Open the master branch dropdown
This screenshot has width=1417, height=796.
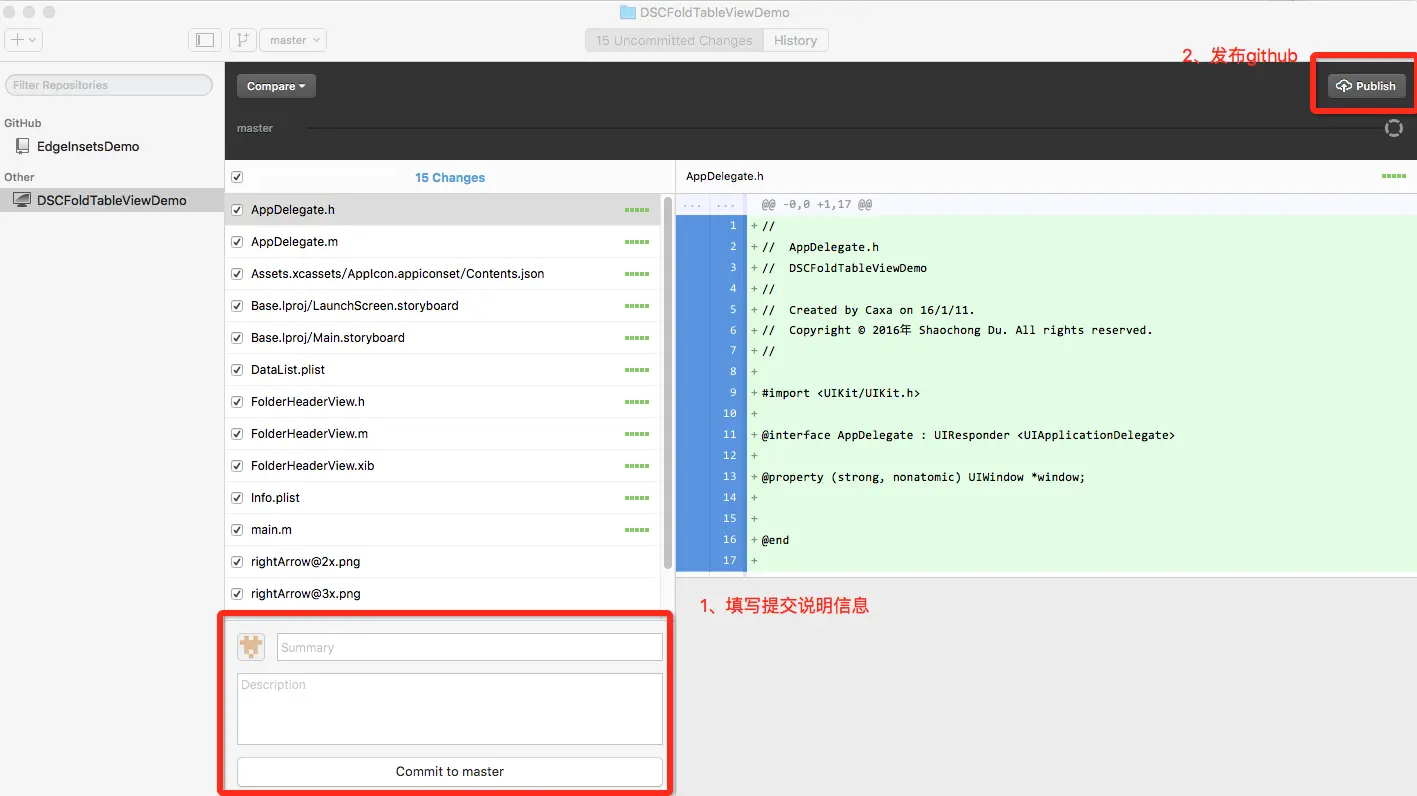[293, 40]
